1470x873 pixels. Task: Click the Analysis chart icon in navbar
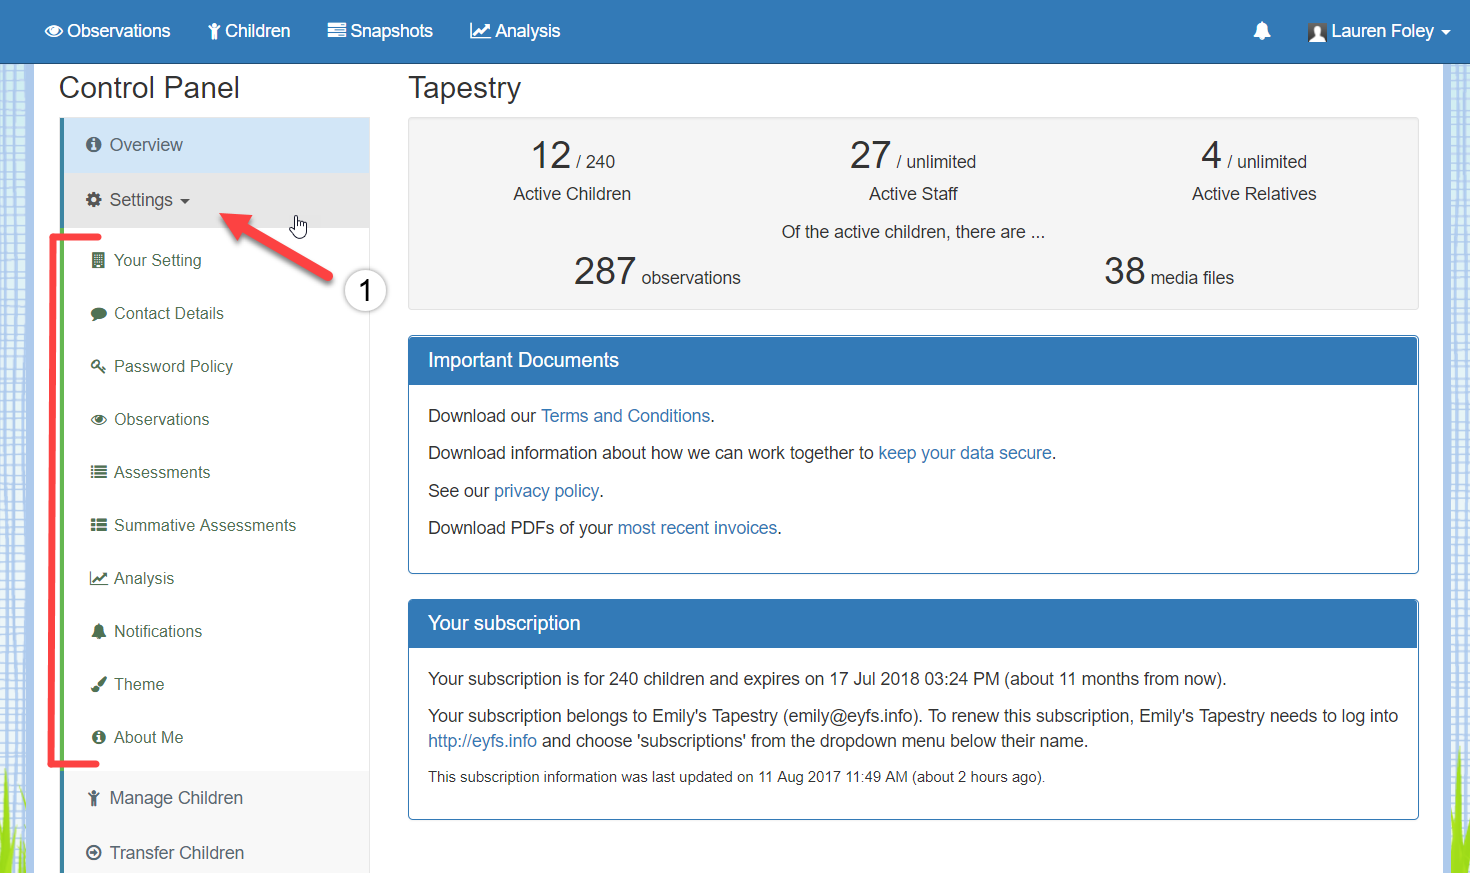coord(480,31)
